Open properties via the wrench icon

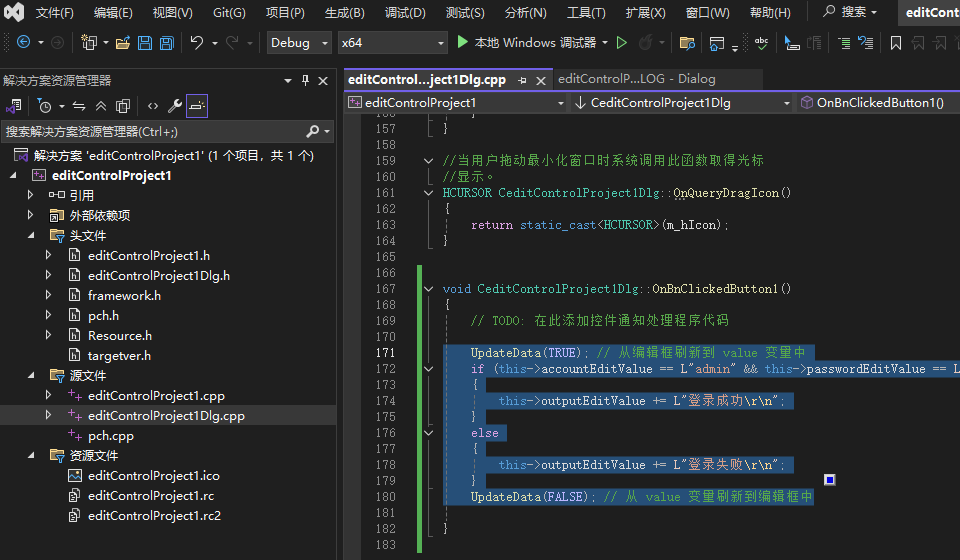[x=174, y=106]
